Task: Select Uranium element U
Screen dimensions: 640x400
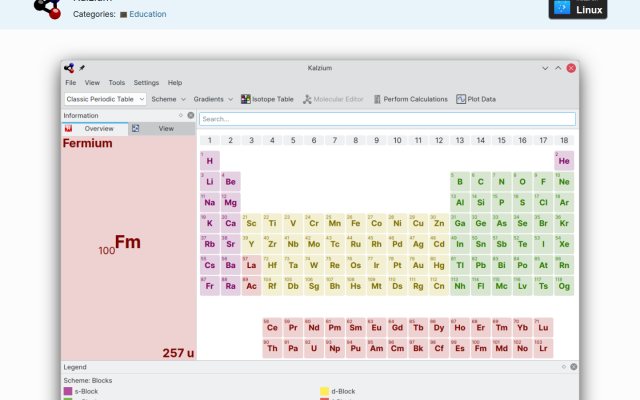Action: 314,349
